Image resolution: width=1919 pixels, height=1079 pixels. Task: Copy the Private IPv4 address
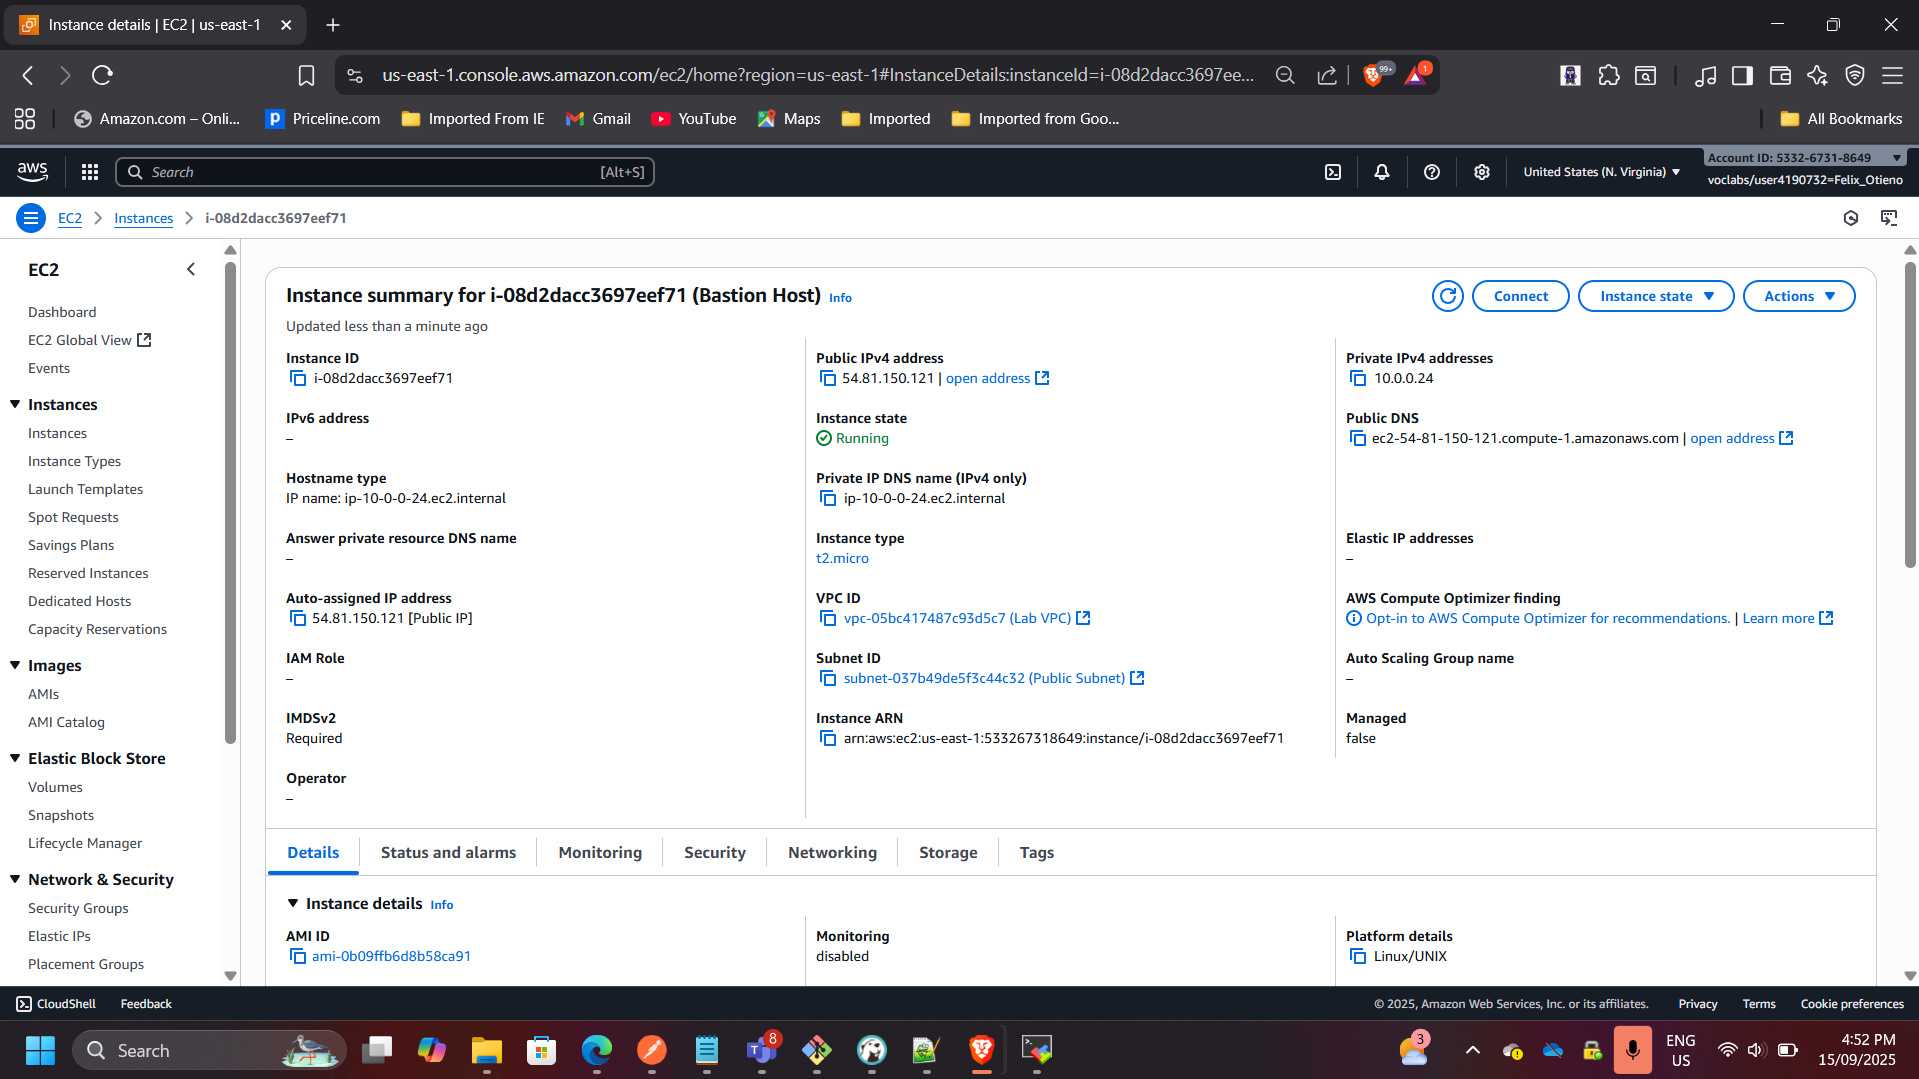click(1357, 378)
